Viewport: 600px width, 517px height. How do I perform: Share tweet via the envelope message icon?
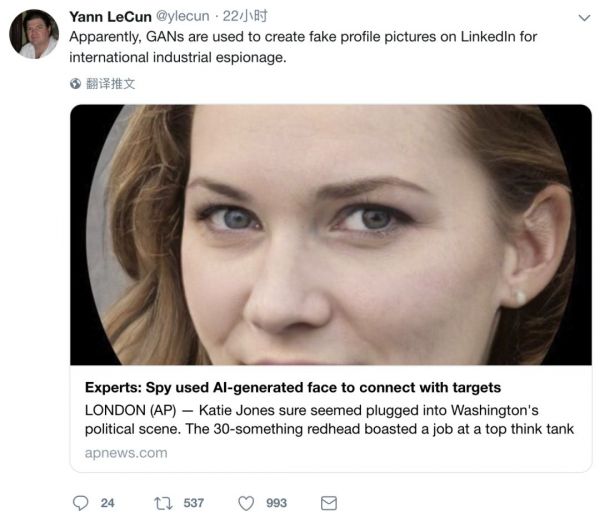tap(328, 502)
